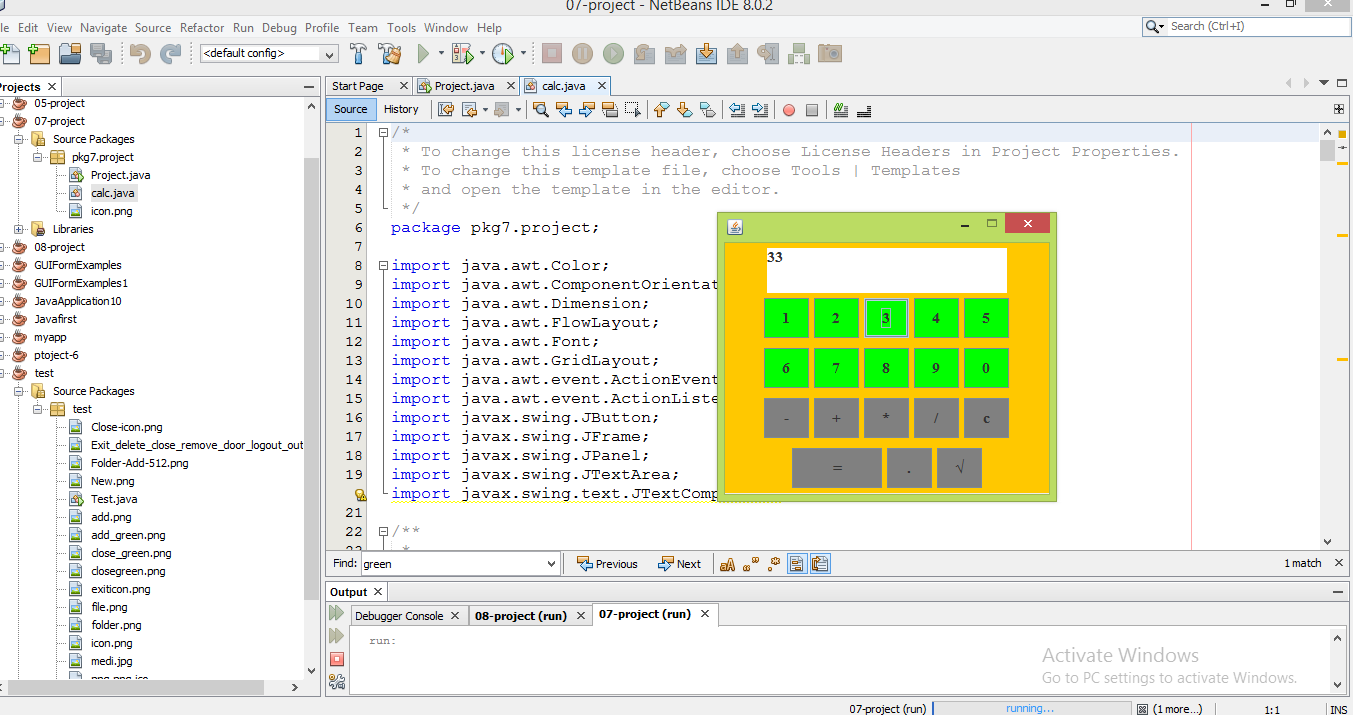Click the Undo arrow in main toolbar

click(140, 53)
